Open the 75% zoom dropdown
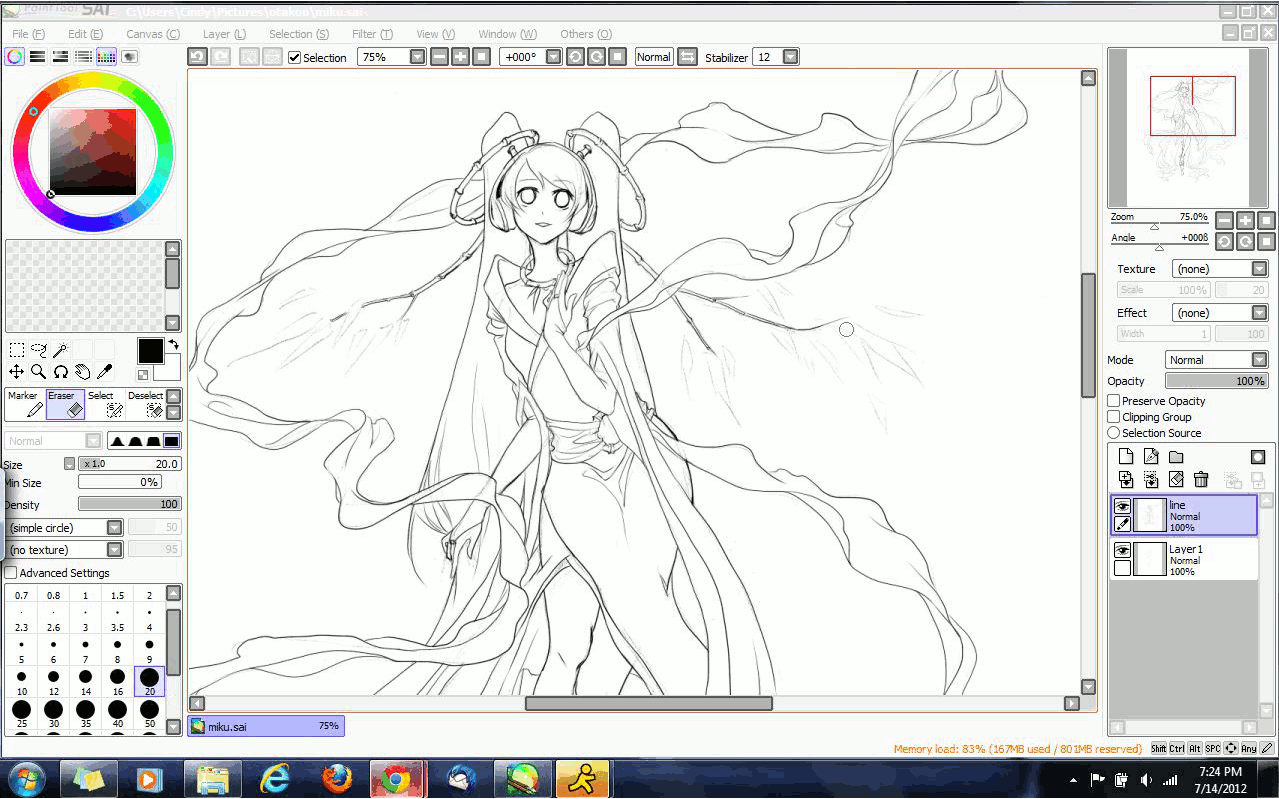The image size is (1279, 799). click(418, 57)
